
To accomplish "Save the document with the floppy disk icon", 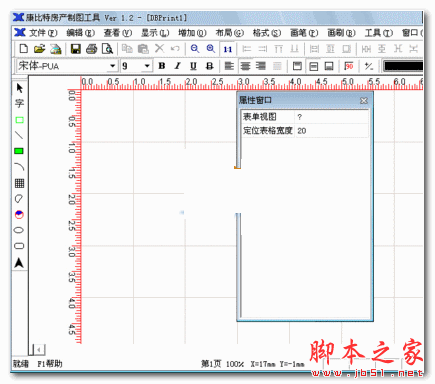I will coord(76,49).
